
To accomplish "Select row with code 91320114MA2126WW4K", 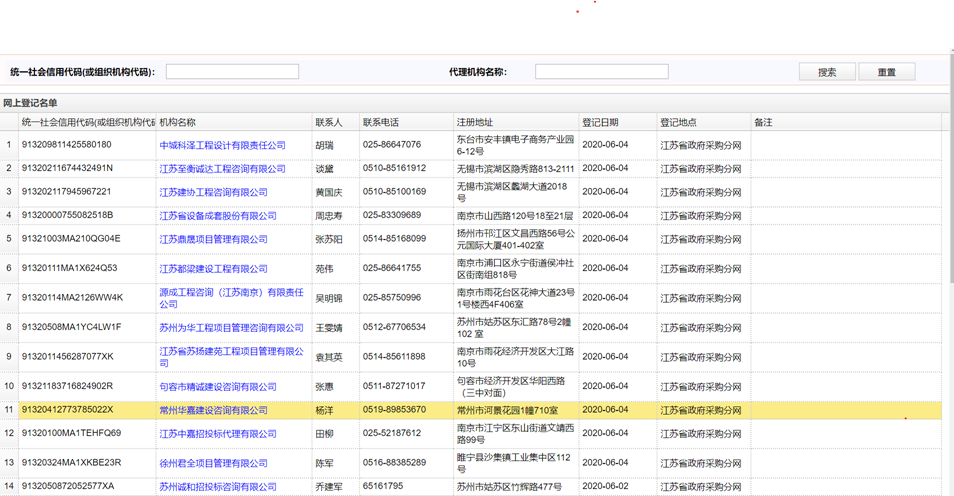I will [x=72, y=298].
